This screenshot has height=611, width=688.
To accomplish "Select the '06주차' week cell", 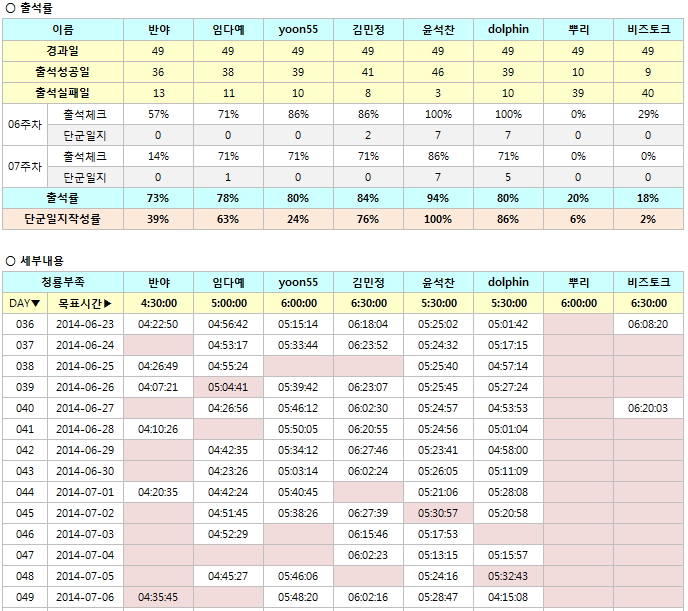I will pos(25,125).
